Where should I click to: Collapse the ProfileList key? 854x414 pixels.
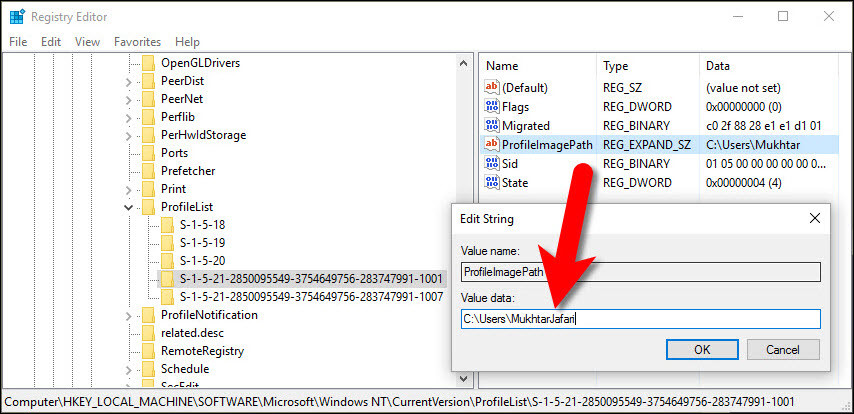click(129, 207)
